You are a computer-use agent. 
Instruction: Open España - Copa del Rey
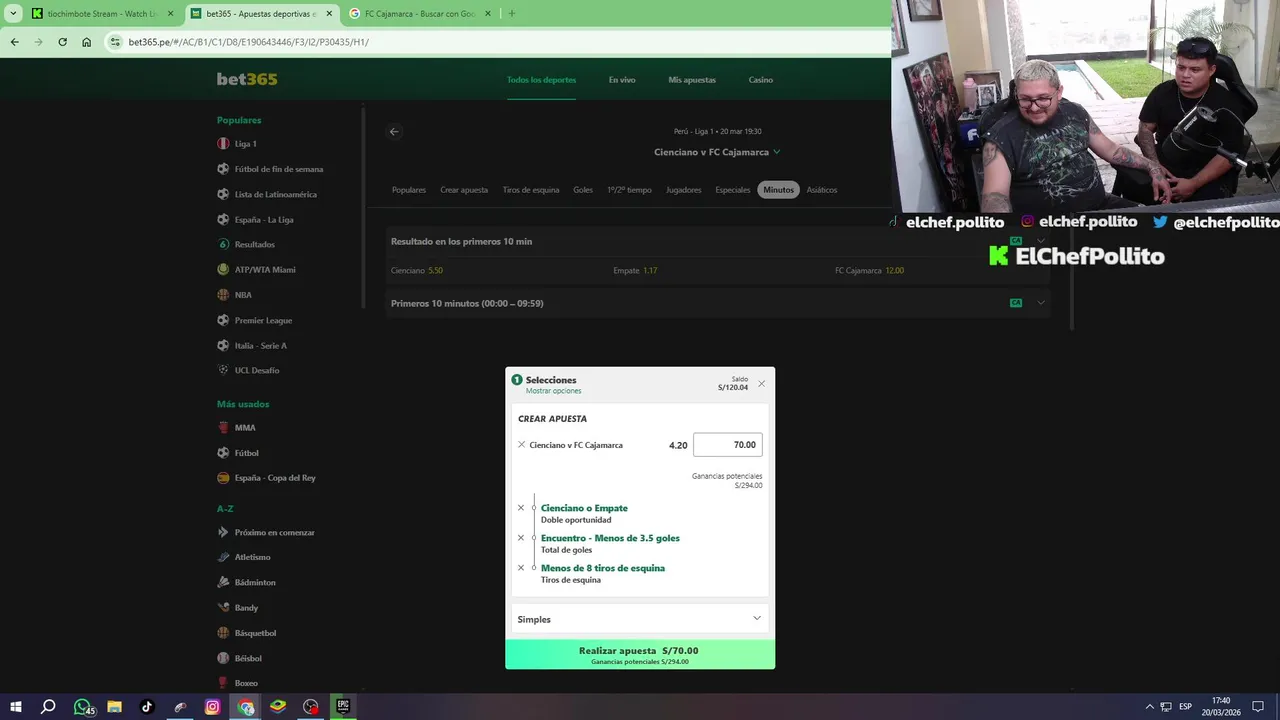(x=275, y=478)
